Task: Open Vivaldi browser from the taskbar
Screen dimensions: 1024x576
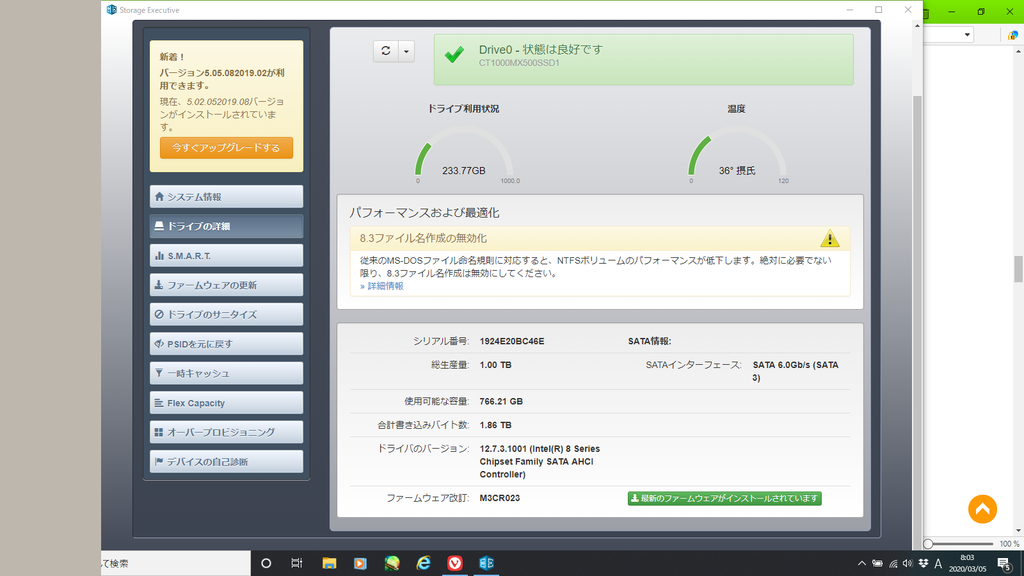Action: 455,563
